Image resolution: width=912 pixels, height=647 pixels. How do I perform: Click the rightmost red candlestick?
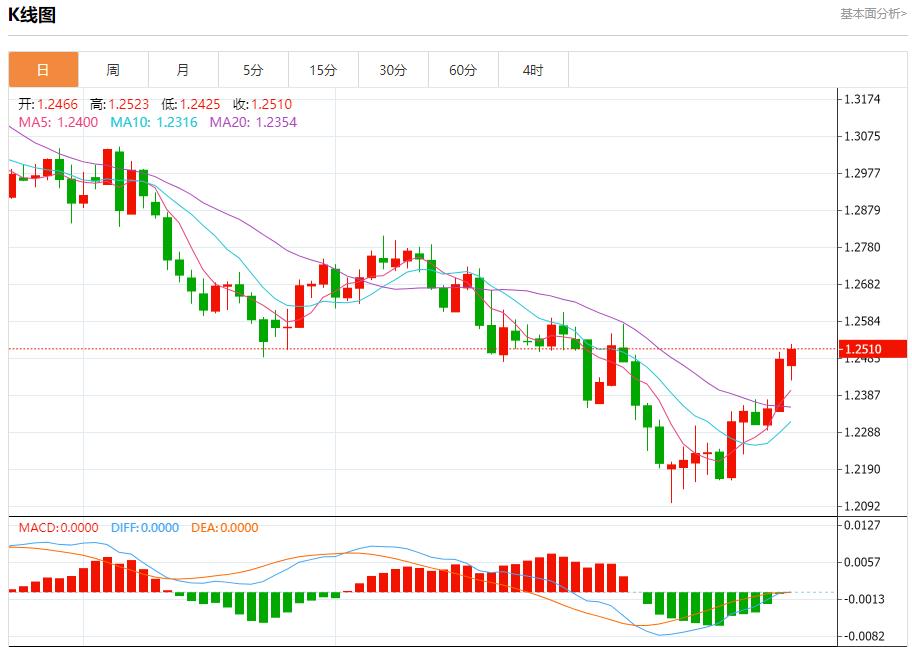coord(791,357)
